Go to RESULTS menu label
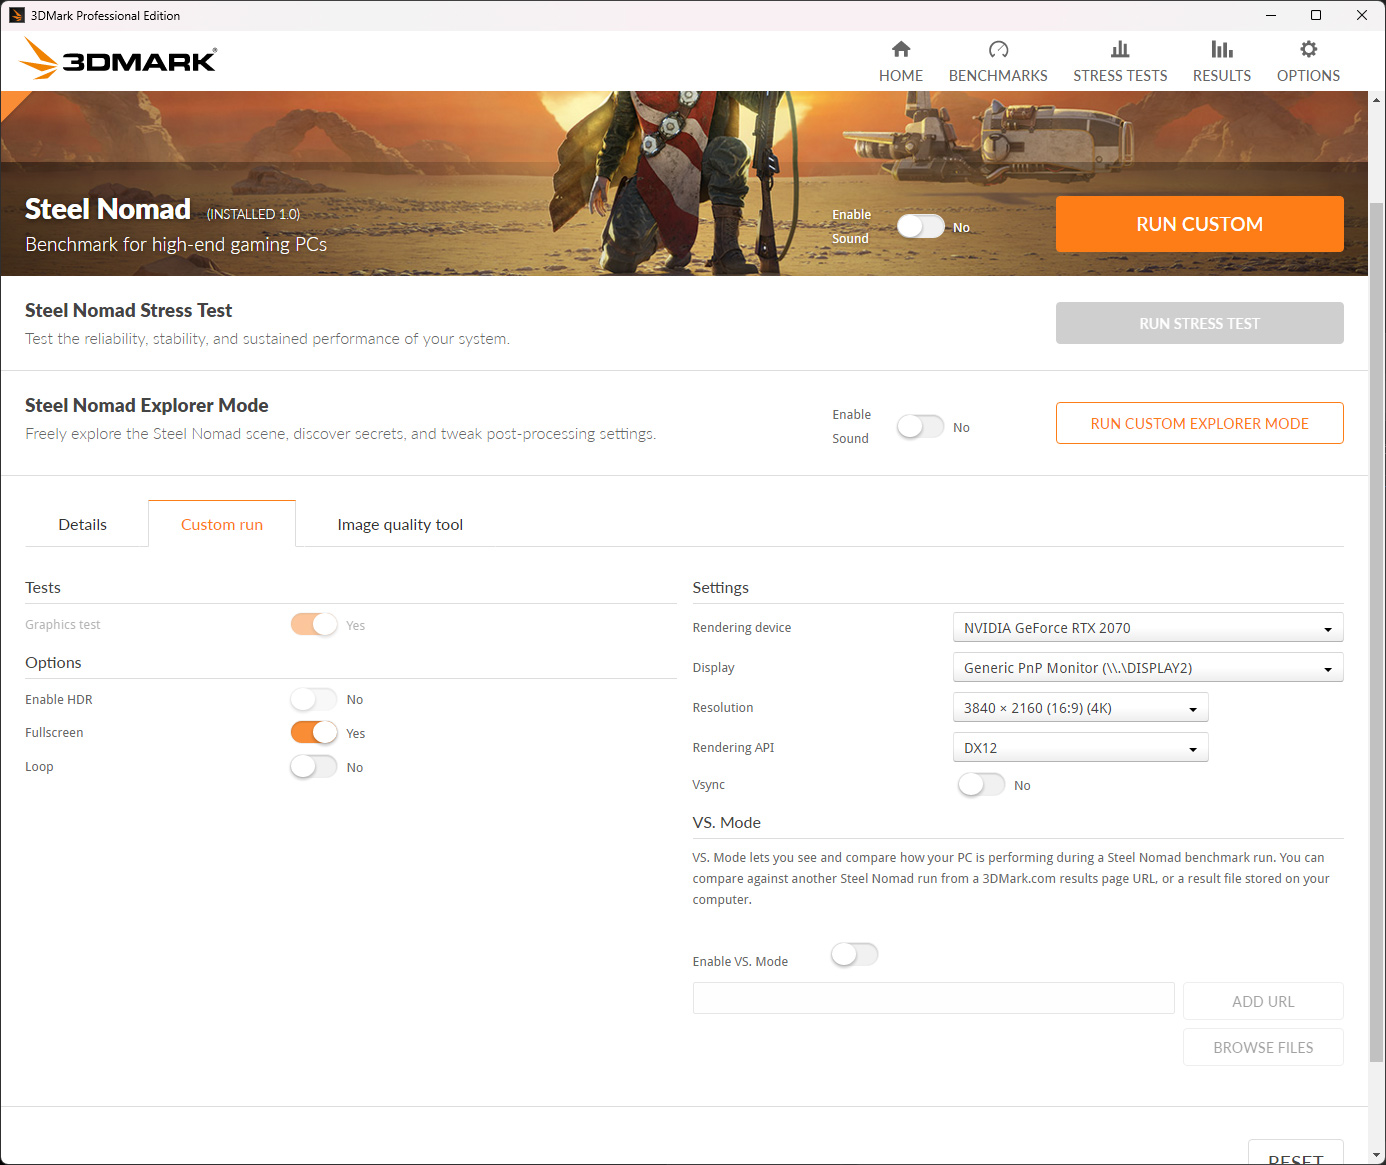Viewport: 1386px width, 1165px height. (1222, 76)
